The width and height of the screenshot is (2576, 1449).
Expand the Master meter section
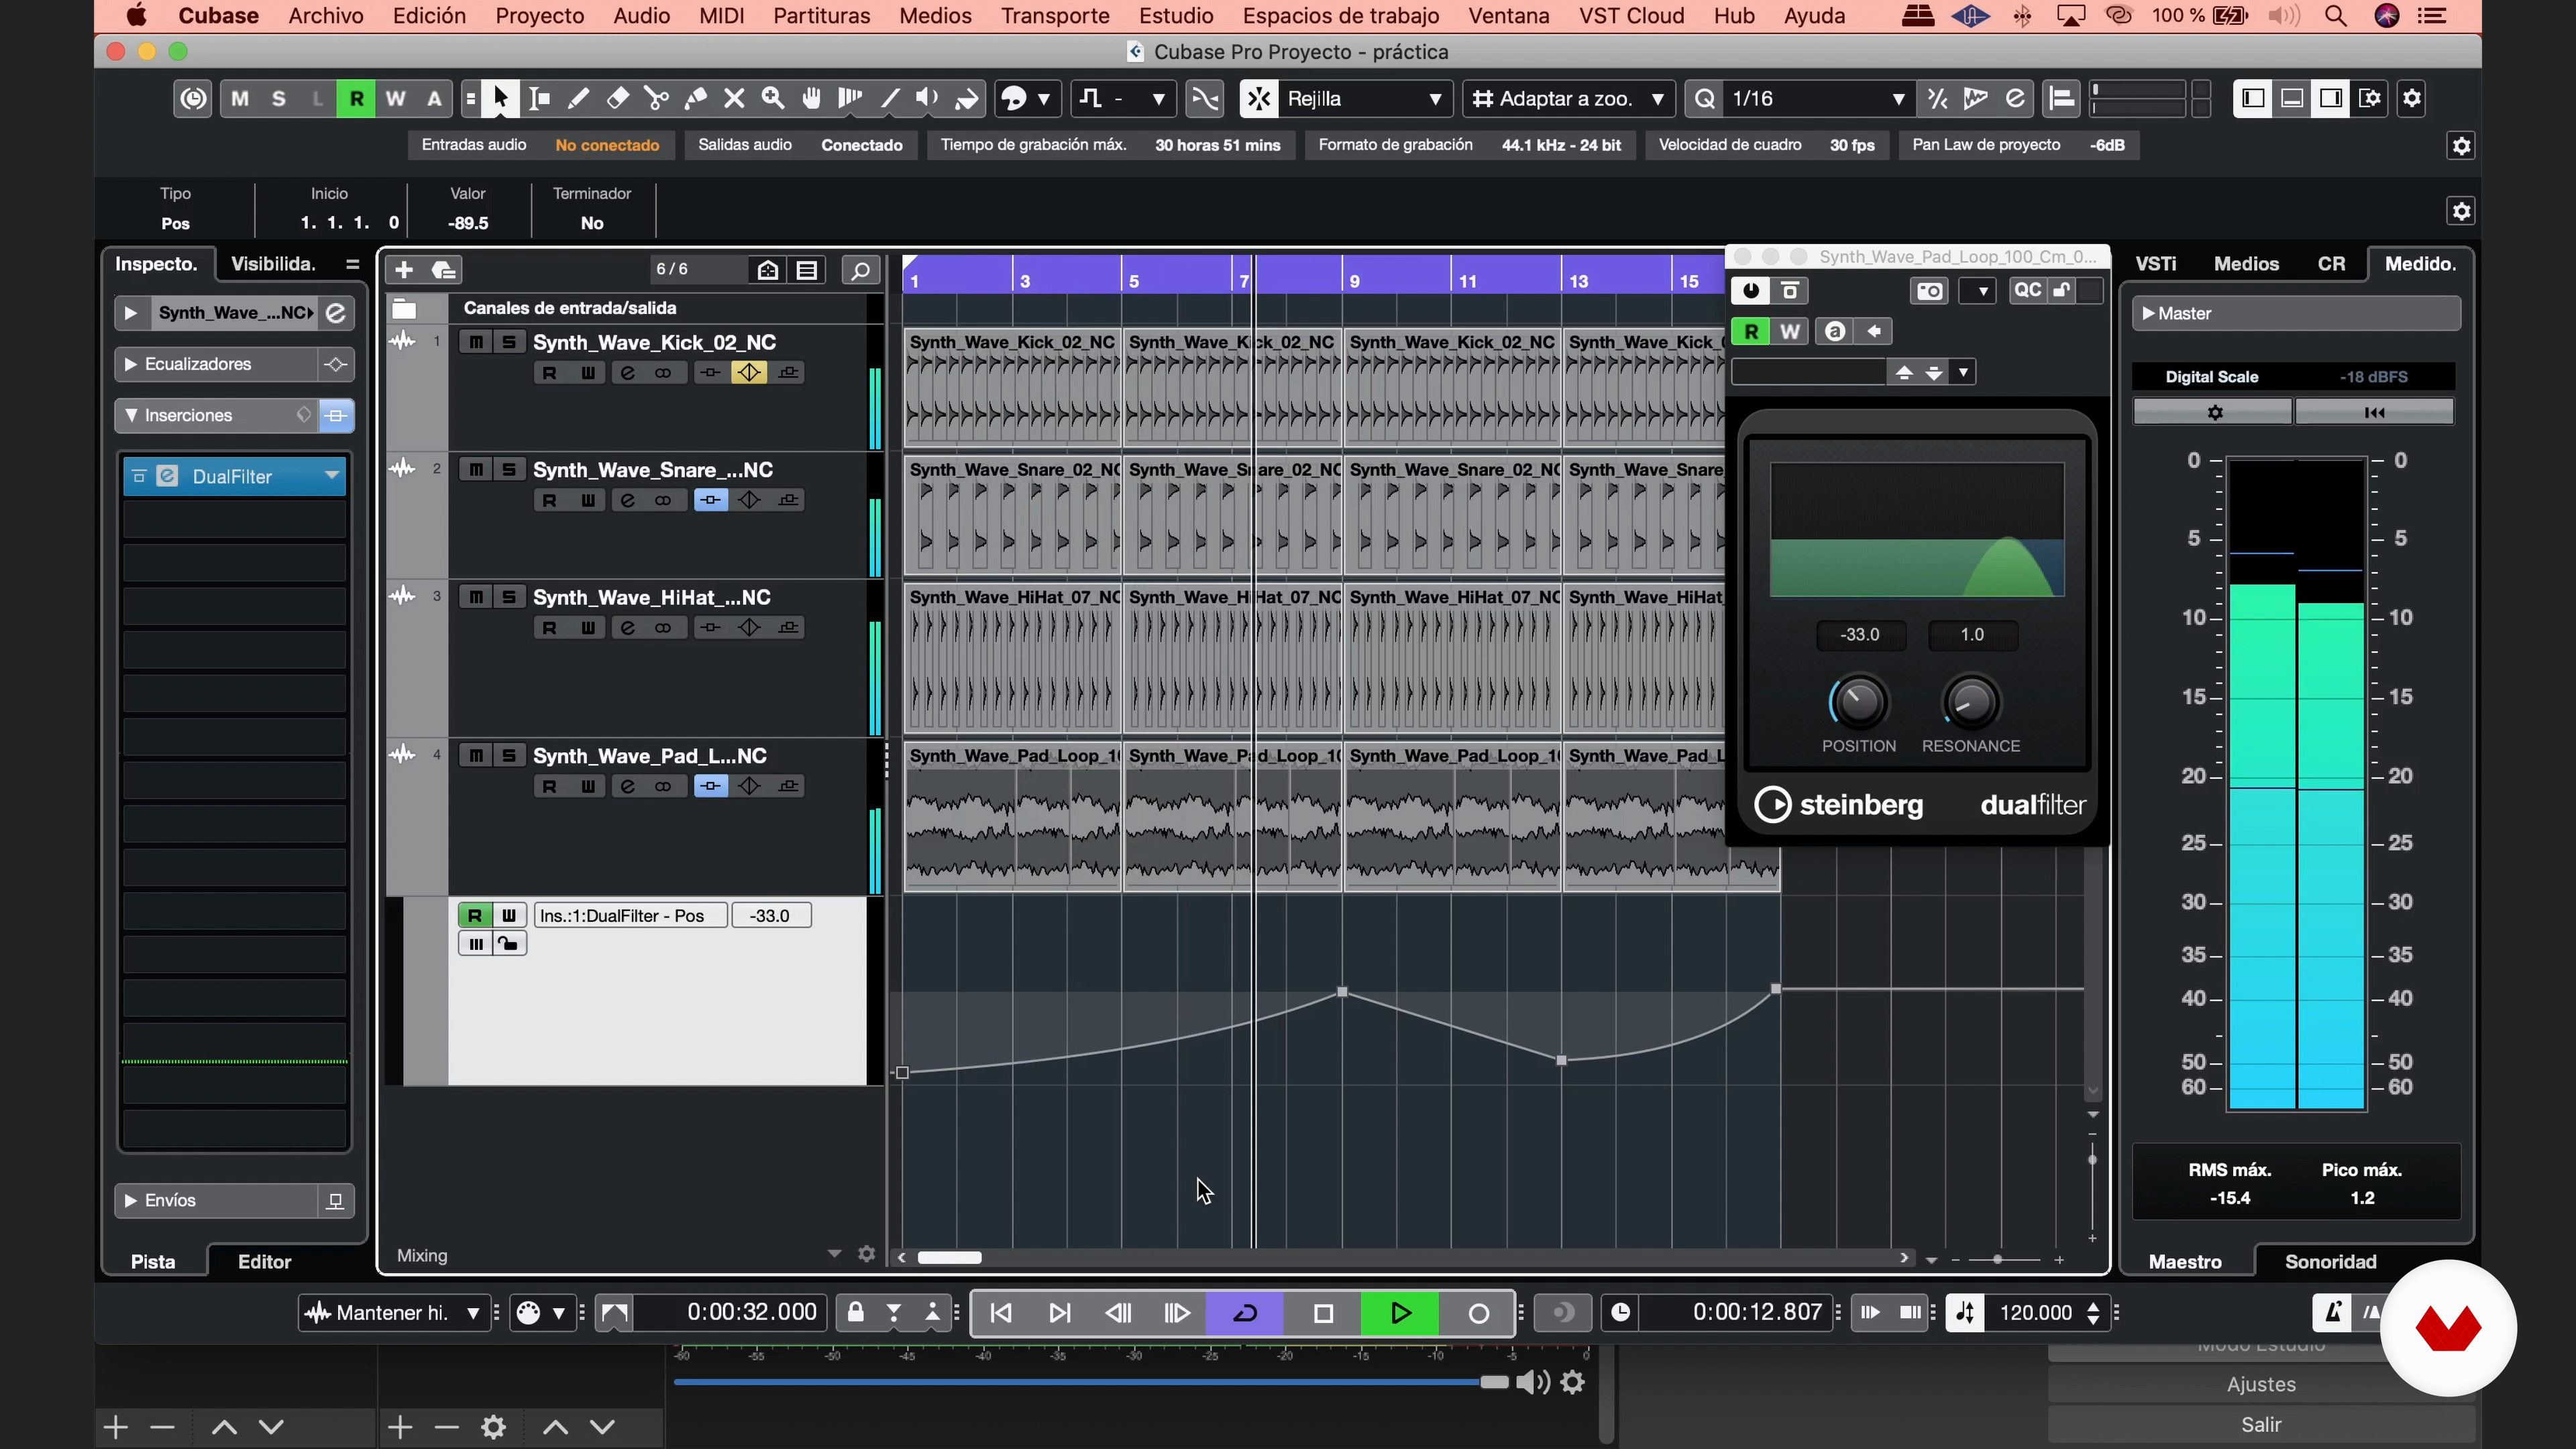pos(2148,313)
